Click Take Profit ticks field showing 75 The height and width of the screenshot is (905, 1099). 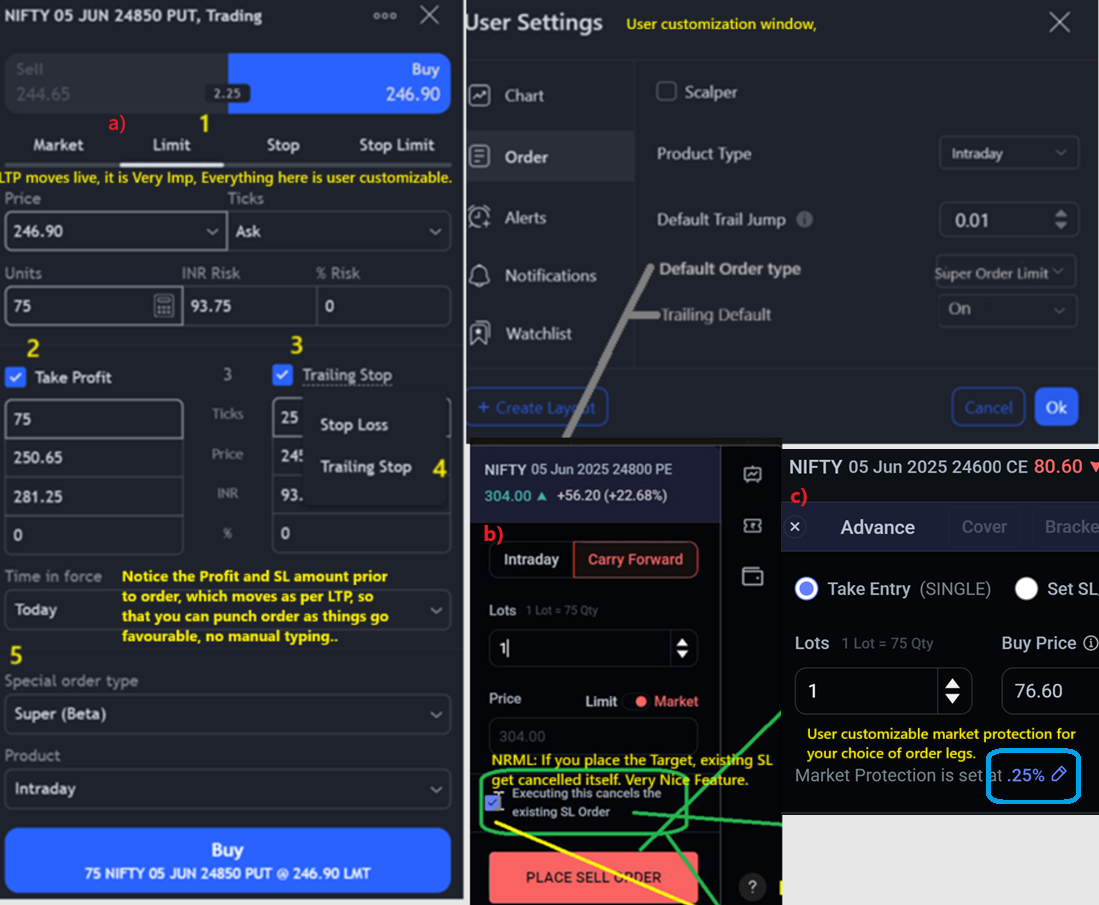94,419
